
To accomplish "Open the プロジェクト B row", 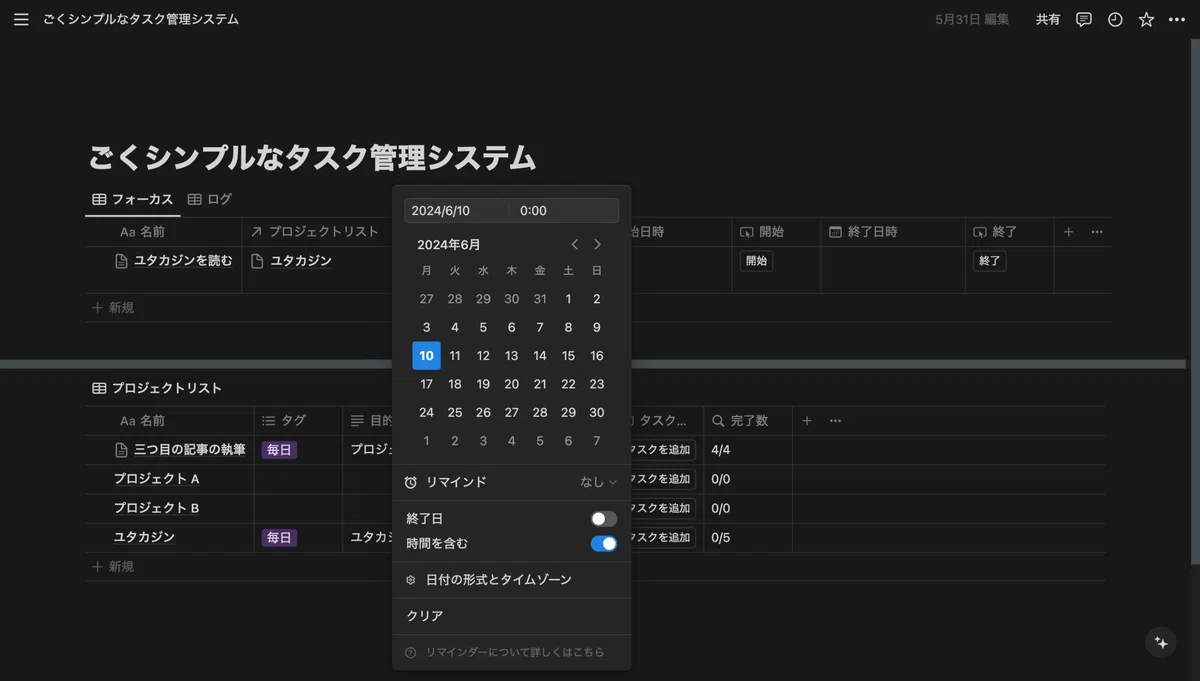I will tap(157, 508).
